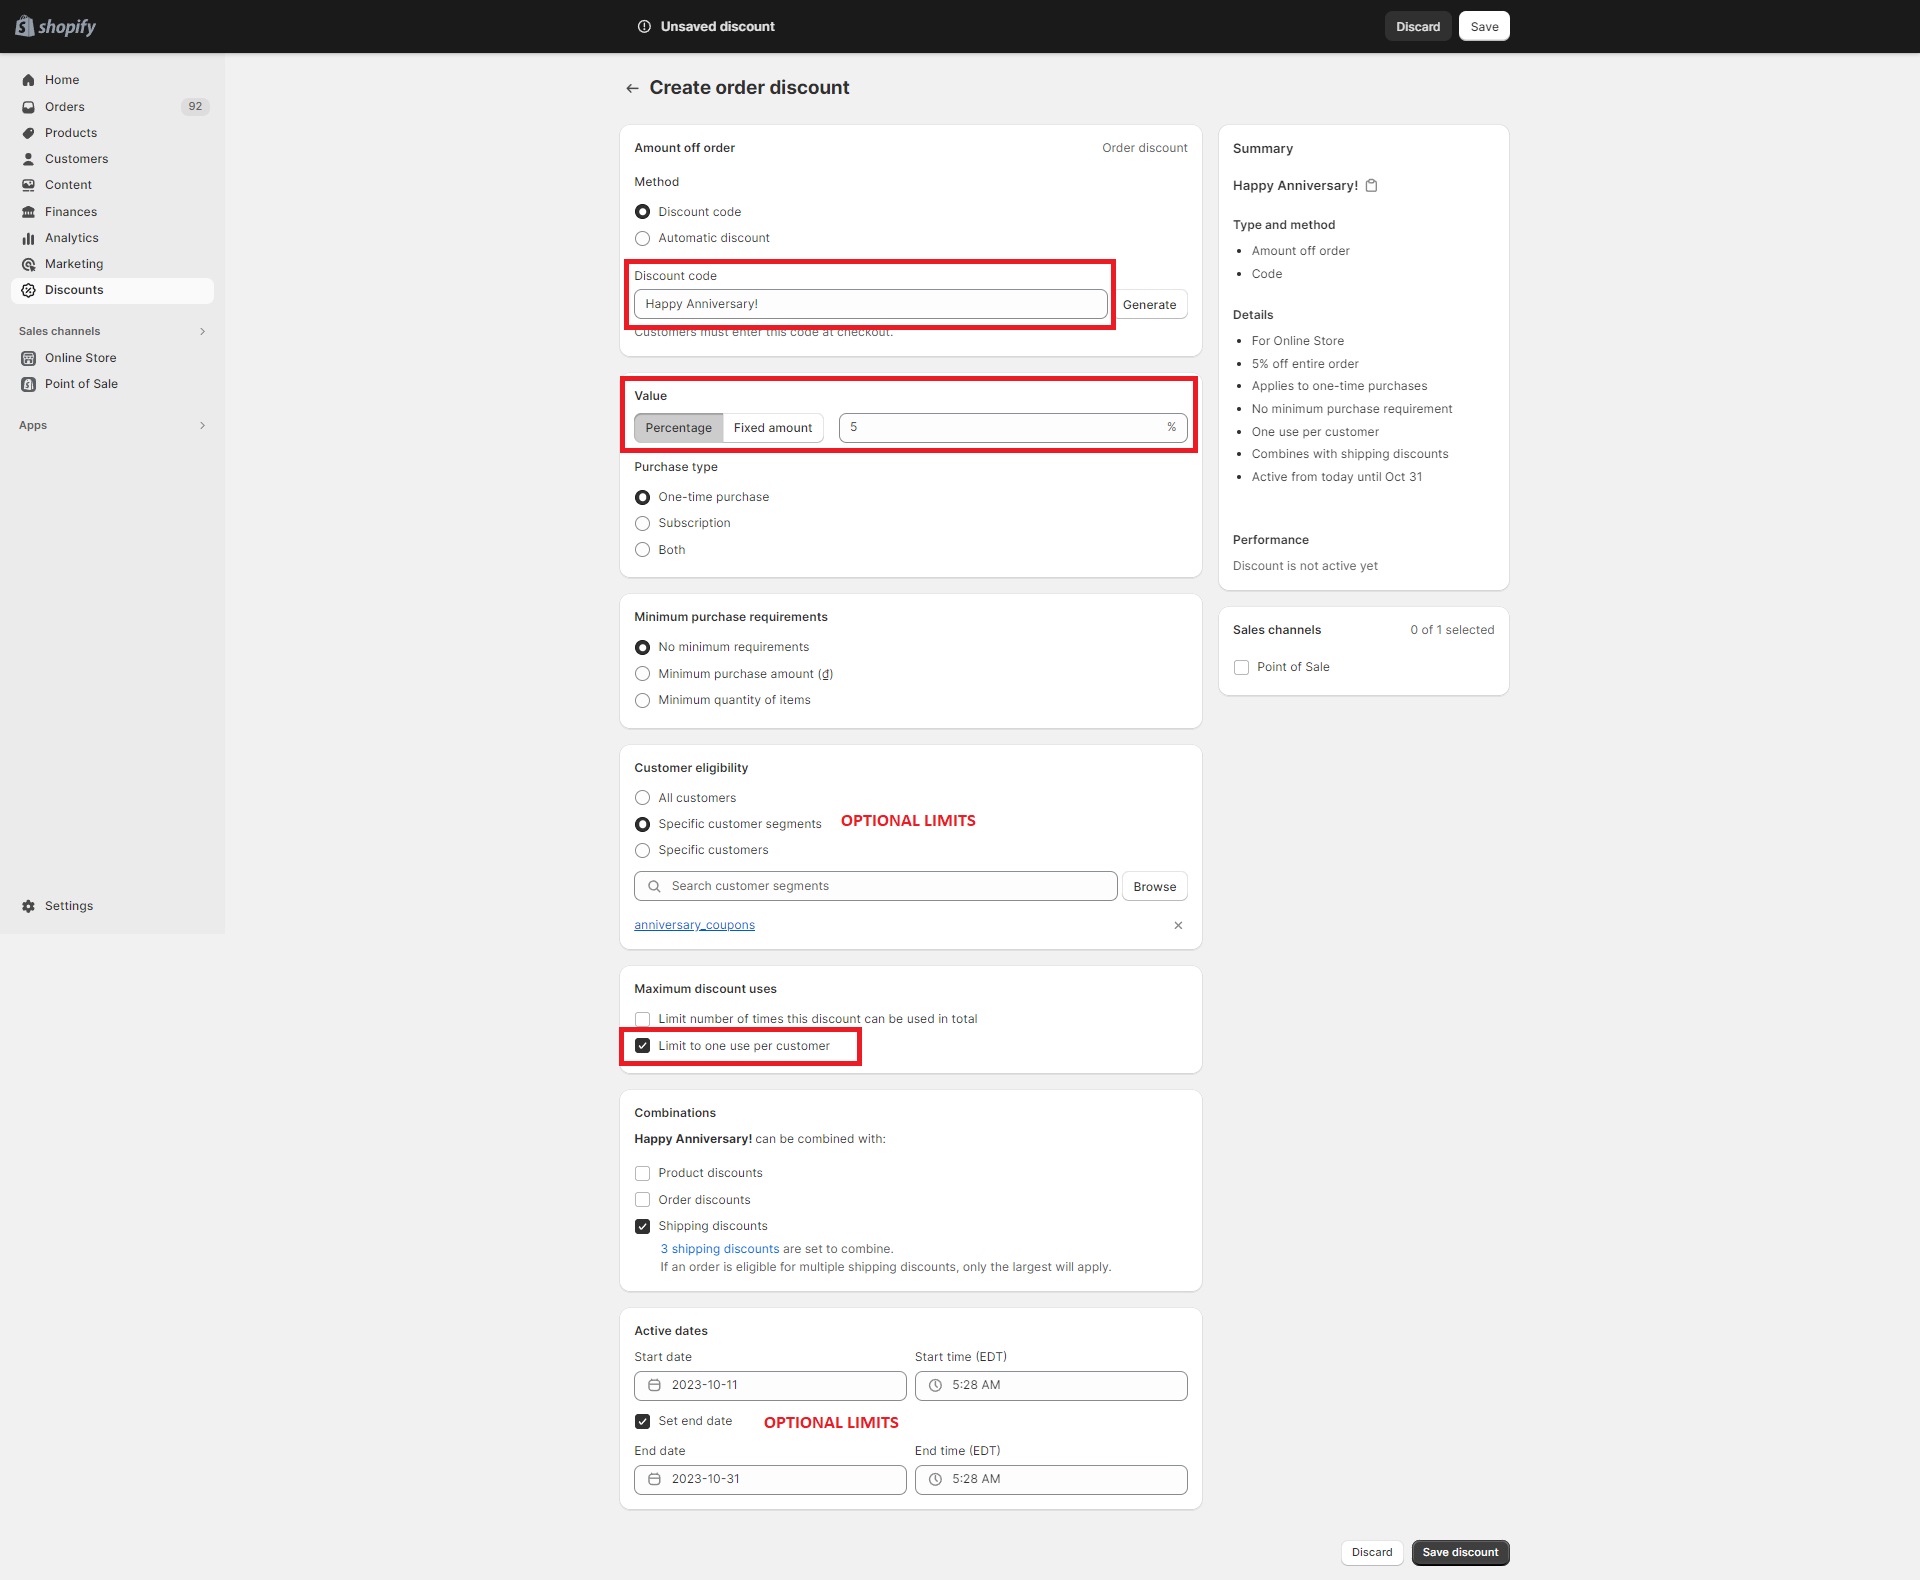
Task: Click the End date field showing 2023-10-31
Action: 770,1479
